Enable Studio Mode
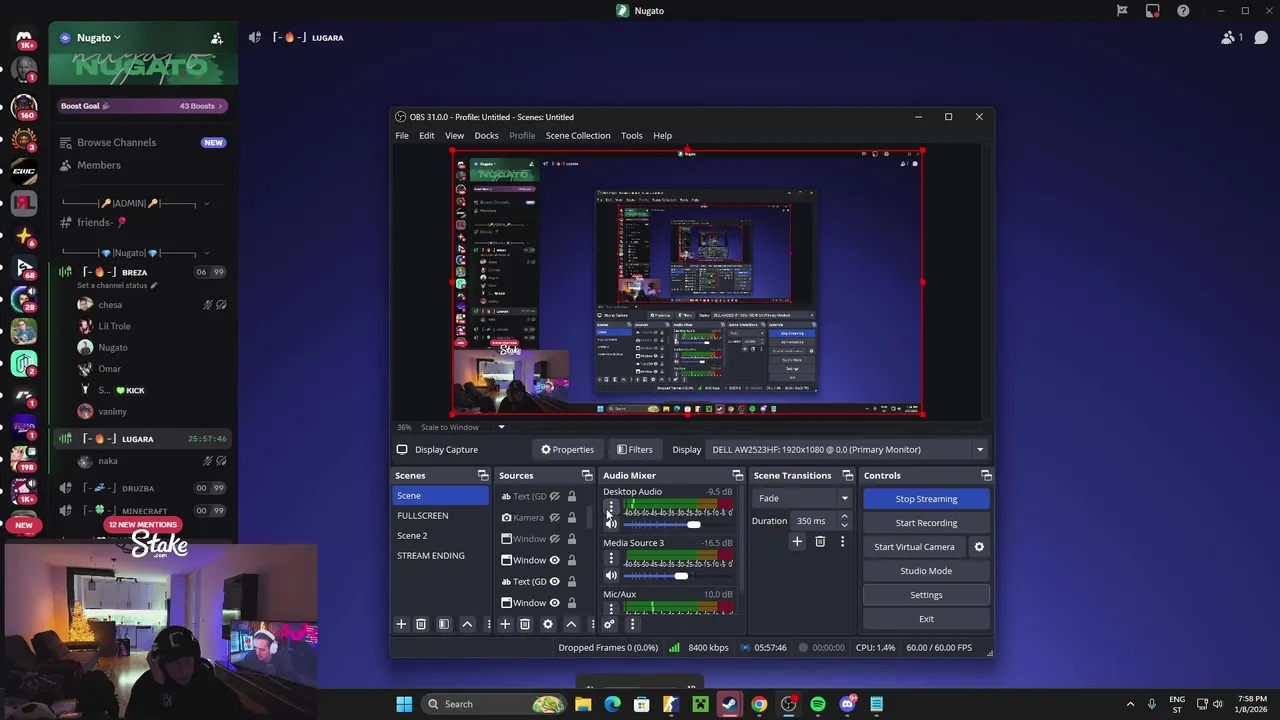1280x720 pixels. (x=926, y=571)
